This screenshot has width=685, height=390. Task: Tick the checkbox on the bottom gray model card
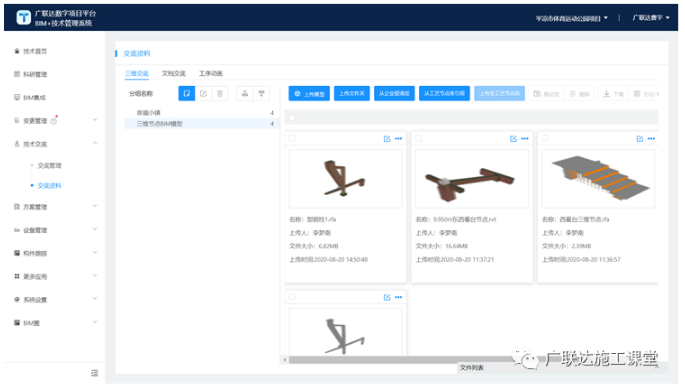tap(292, 297)
